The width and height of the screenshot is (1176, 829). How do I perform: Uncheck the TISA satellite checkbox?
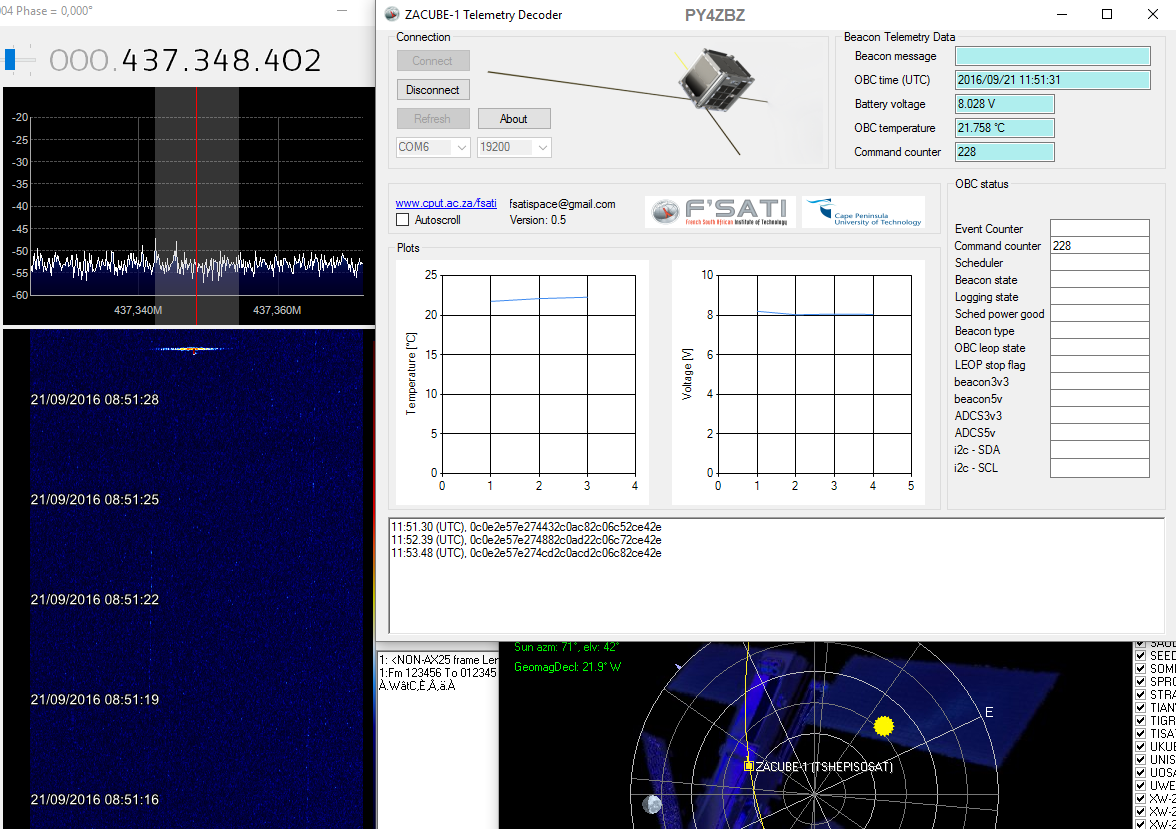(1140, 734)
